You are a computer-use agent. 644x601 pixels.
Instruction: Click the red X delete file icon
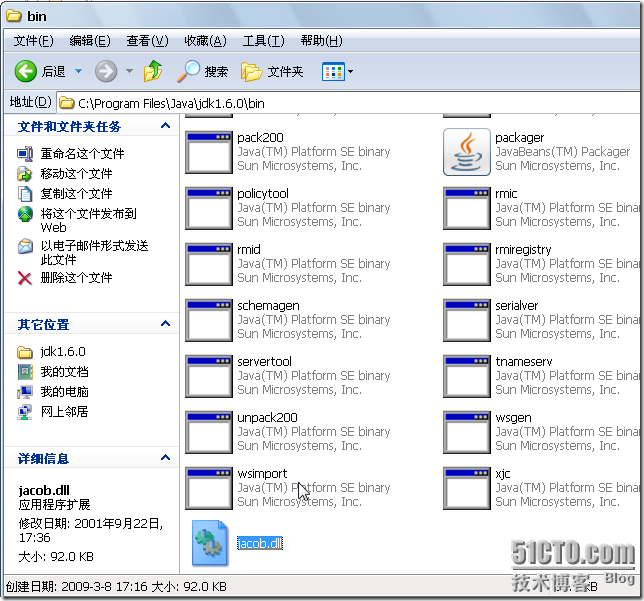tap(25, 278)
